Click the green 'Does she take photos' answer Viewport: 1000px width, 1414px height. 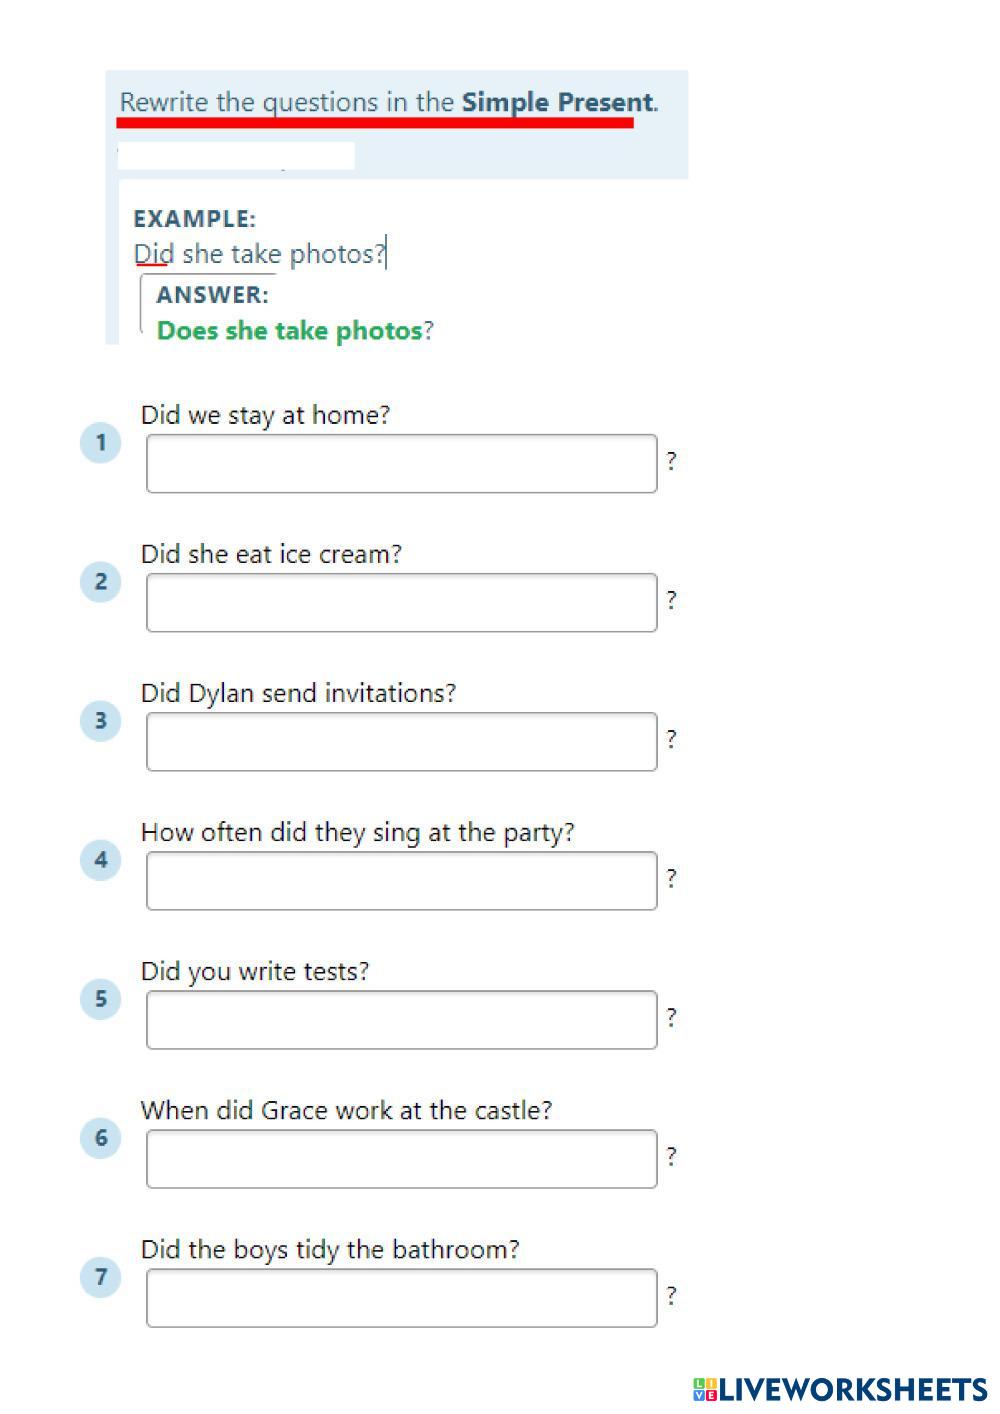(x=290, y=331)
